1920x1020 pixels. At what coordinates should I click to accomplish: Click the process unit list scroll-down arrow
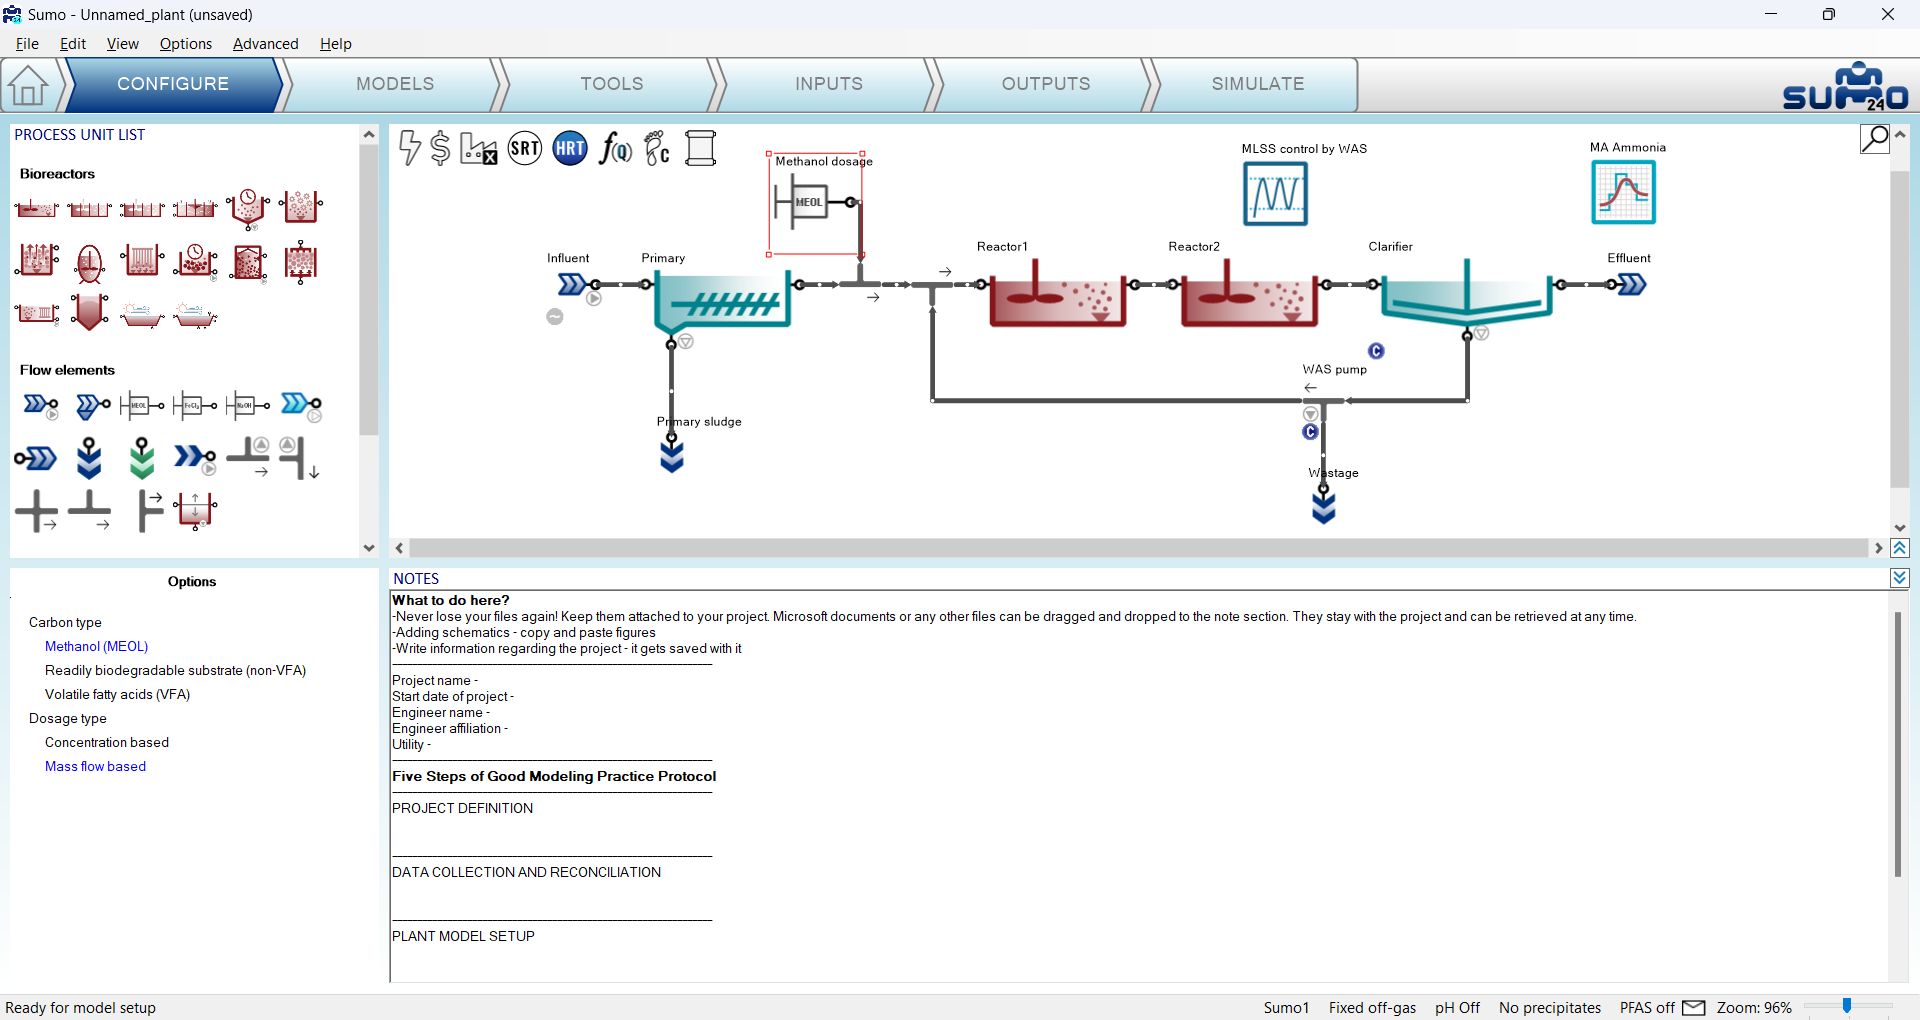click(369, 548)
